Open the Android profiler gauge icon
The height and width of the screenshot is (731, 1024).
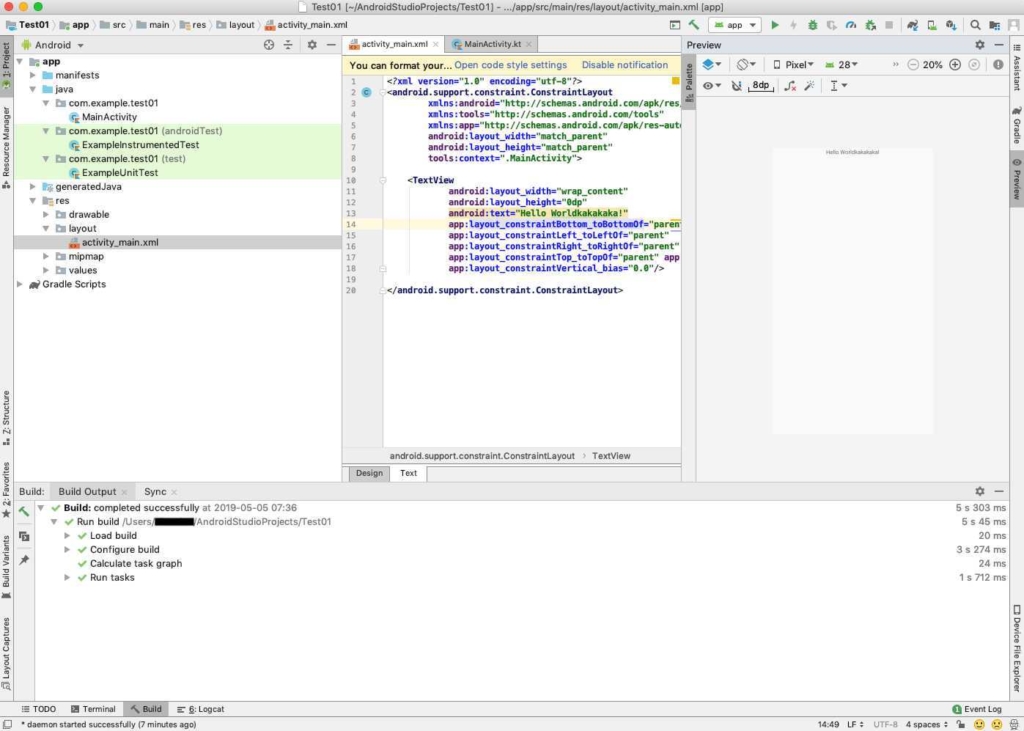pos(850,25)
